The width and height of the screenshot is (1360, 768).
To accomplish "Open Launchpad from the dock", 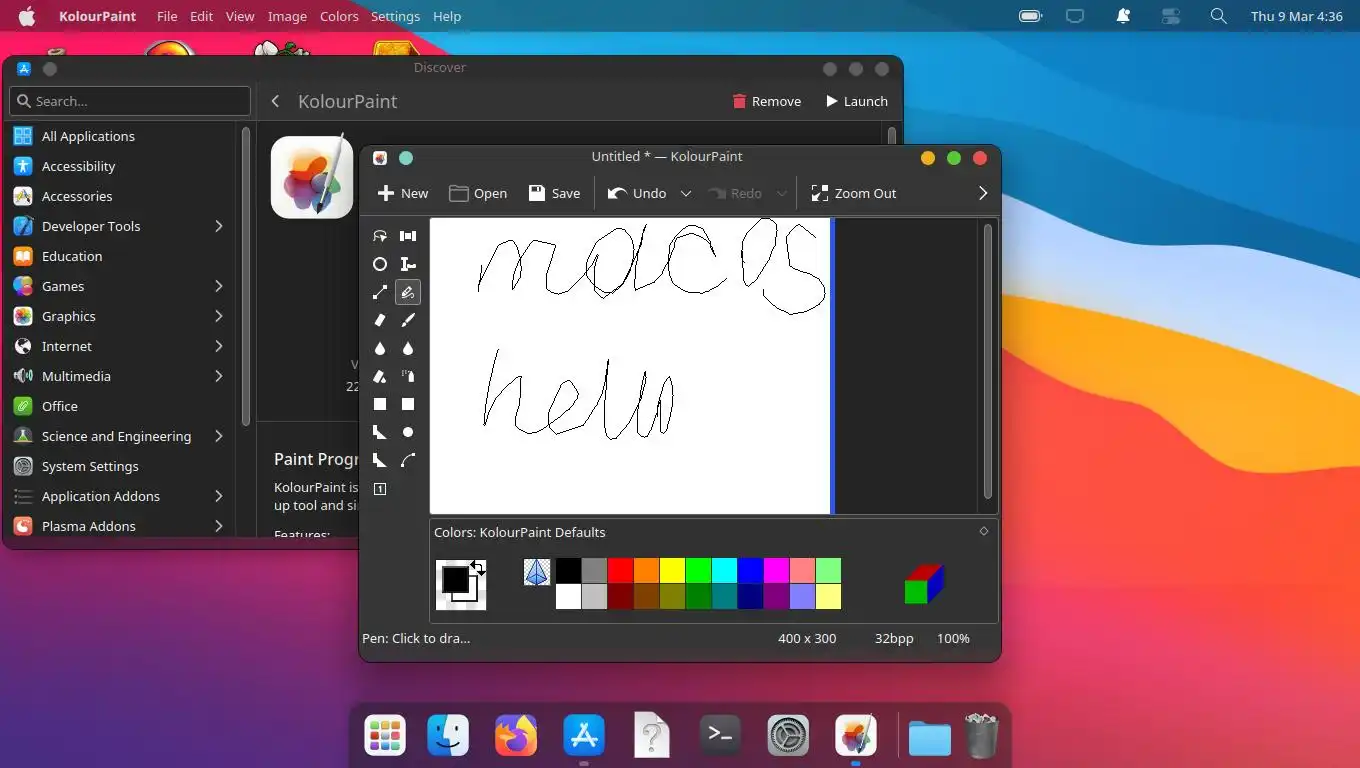I will click(385, 737).
